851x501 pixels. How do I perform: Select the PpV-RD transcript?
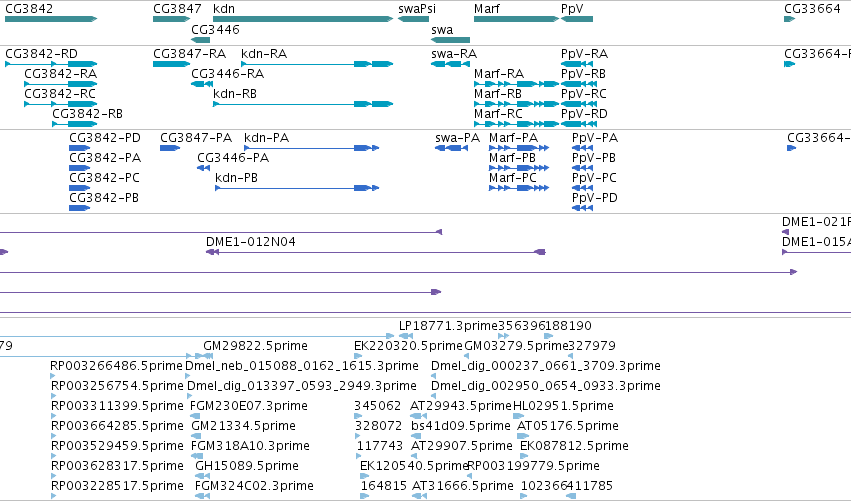click(579, 124)
